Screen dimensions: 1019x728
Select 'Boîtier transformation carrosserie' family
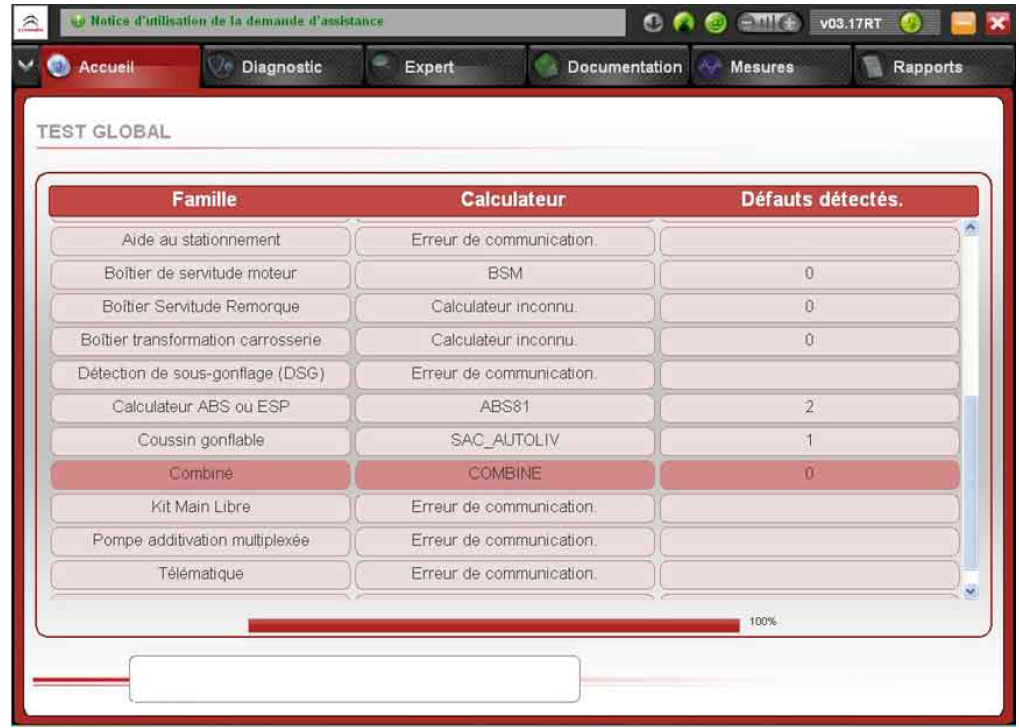tap(200, 340)
